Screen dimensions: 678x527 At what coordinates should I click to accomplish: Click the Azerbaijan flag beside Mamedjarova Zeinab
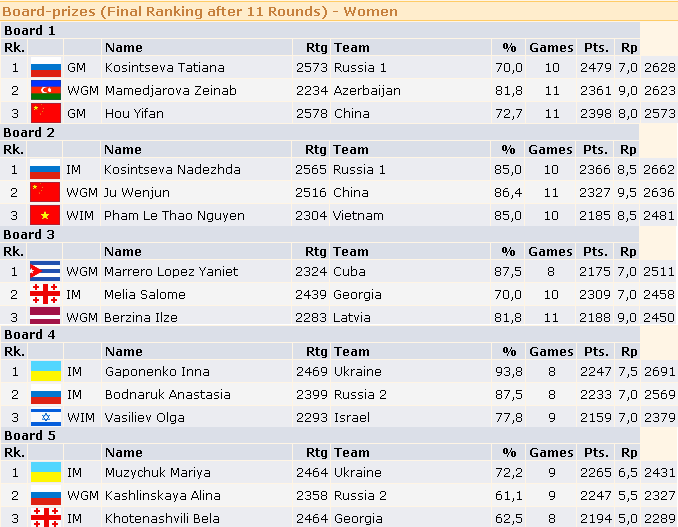click(x=46, y=91)
